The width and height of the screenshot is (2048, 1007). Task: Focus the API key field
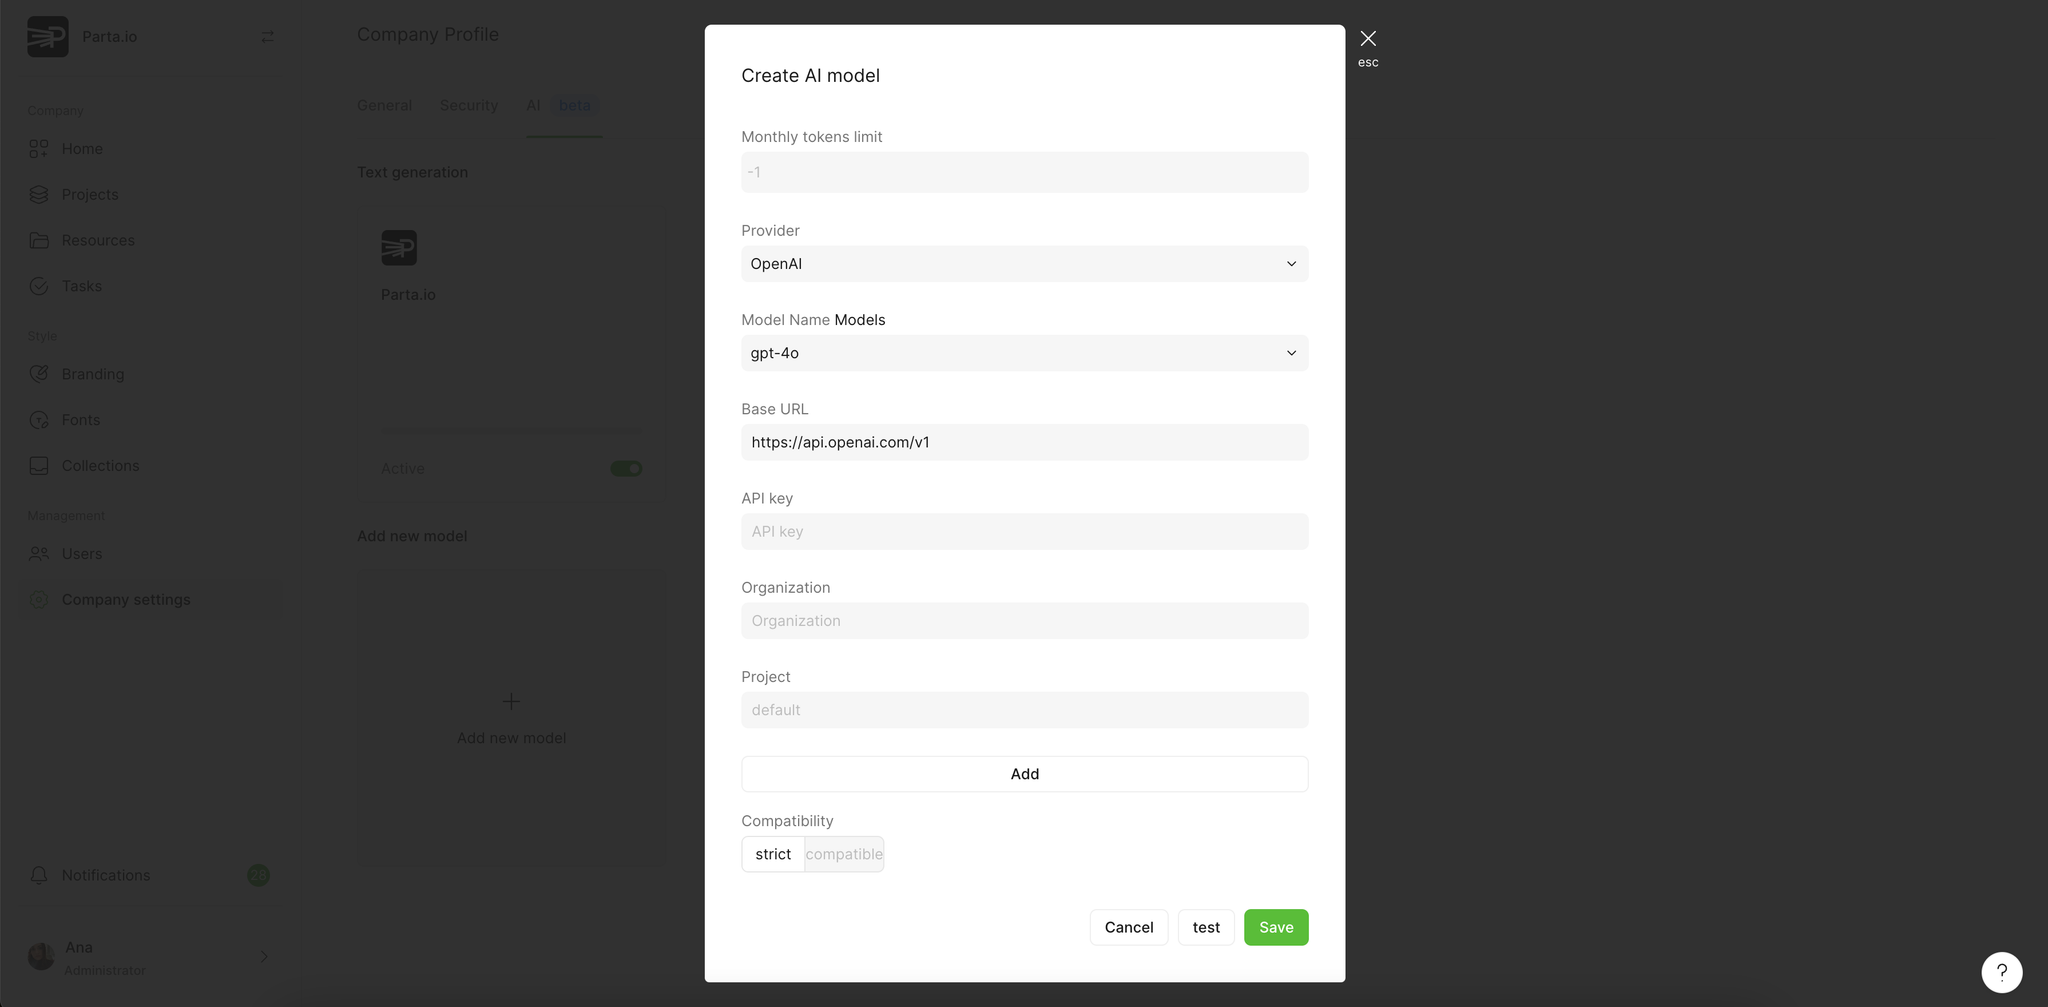tap(1024, 531)
